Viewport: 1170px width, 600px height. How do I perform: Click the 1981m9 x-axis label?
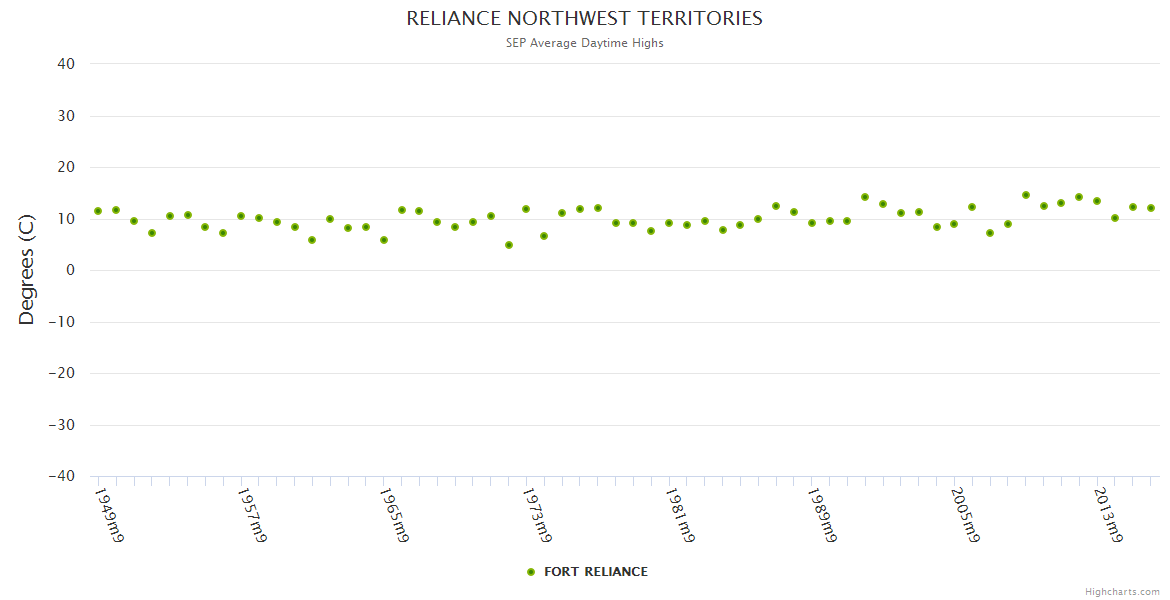coord(681,516)
